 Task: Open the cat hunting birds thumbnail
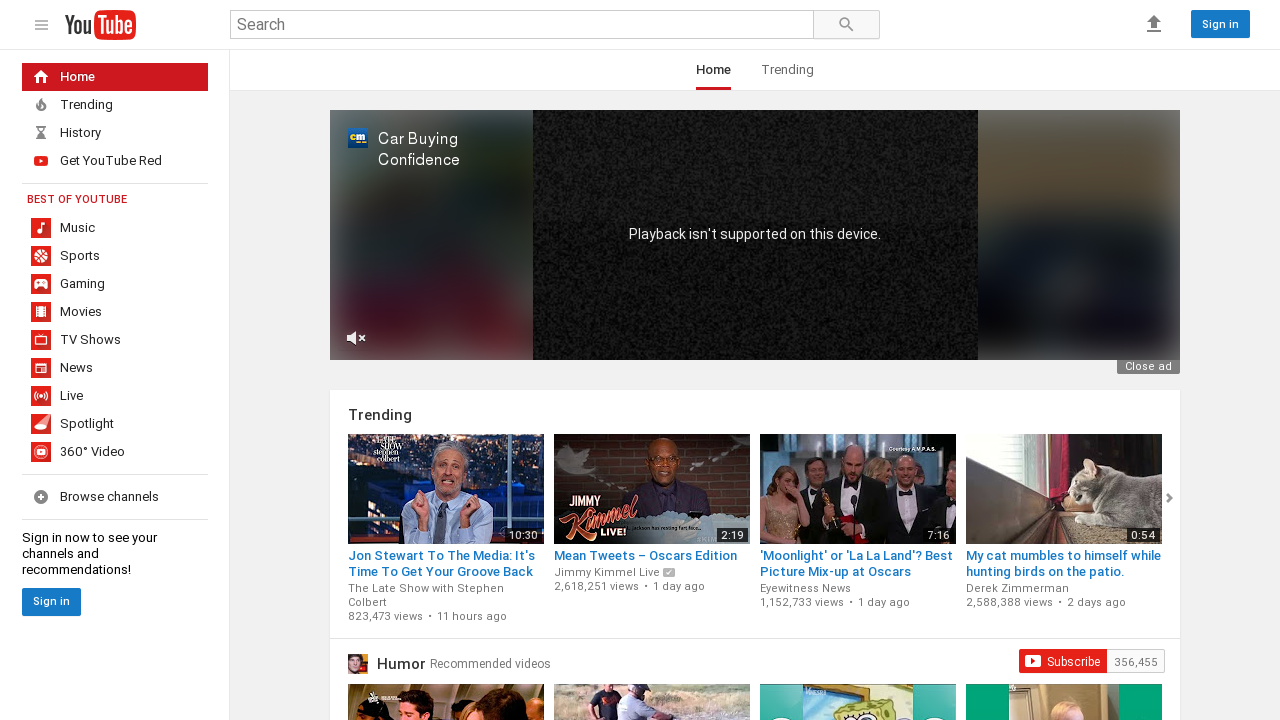coord(1064,489)
